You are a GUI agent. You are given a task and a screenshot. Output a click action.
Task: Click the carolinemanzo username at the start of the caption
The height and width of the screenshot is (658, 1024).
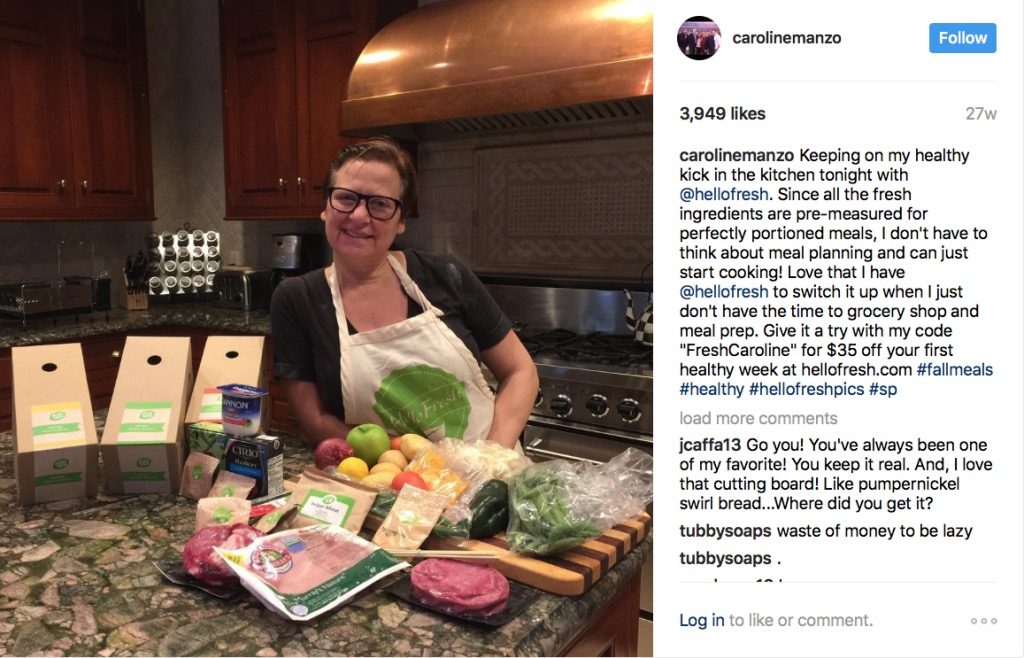pyautogui.click(x=737, y=155)
